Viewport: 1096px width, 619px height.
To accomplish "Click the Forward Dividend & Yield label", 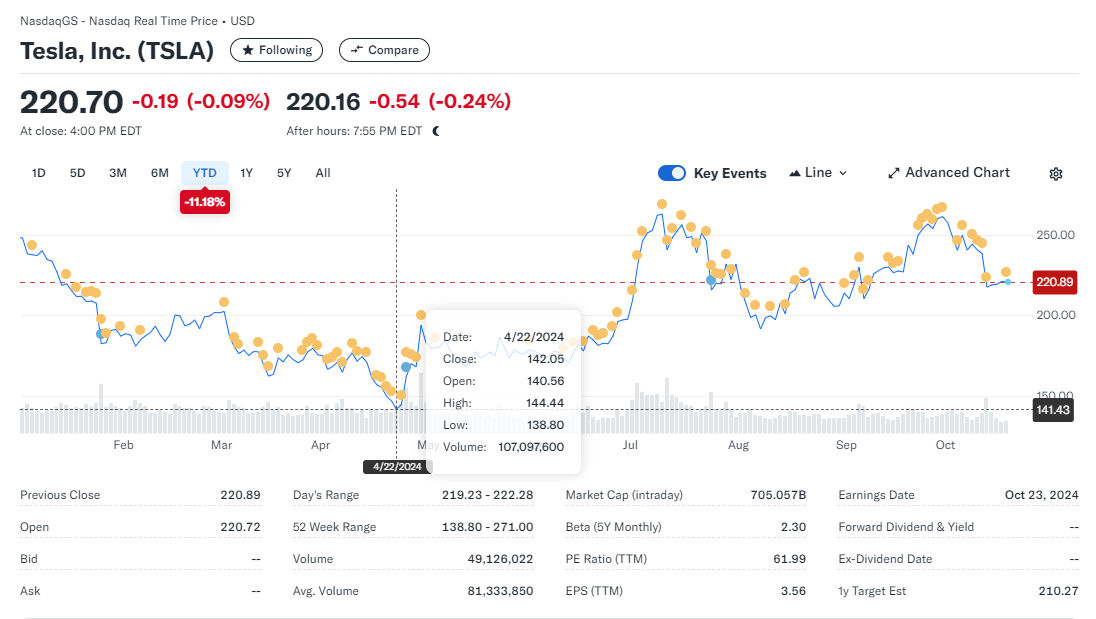I will [x=906, y=527].
